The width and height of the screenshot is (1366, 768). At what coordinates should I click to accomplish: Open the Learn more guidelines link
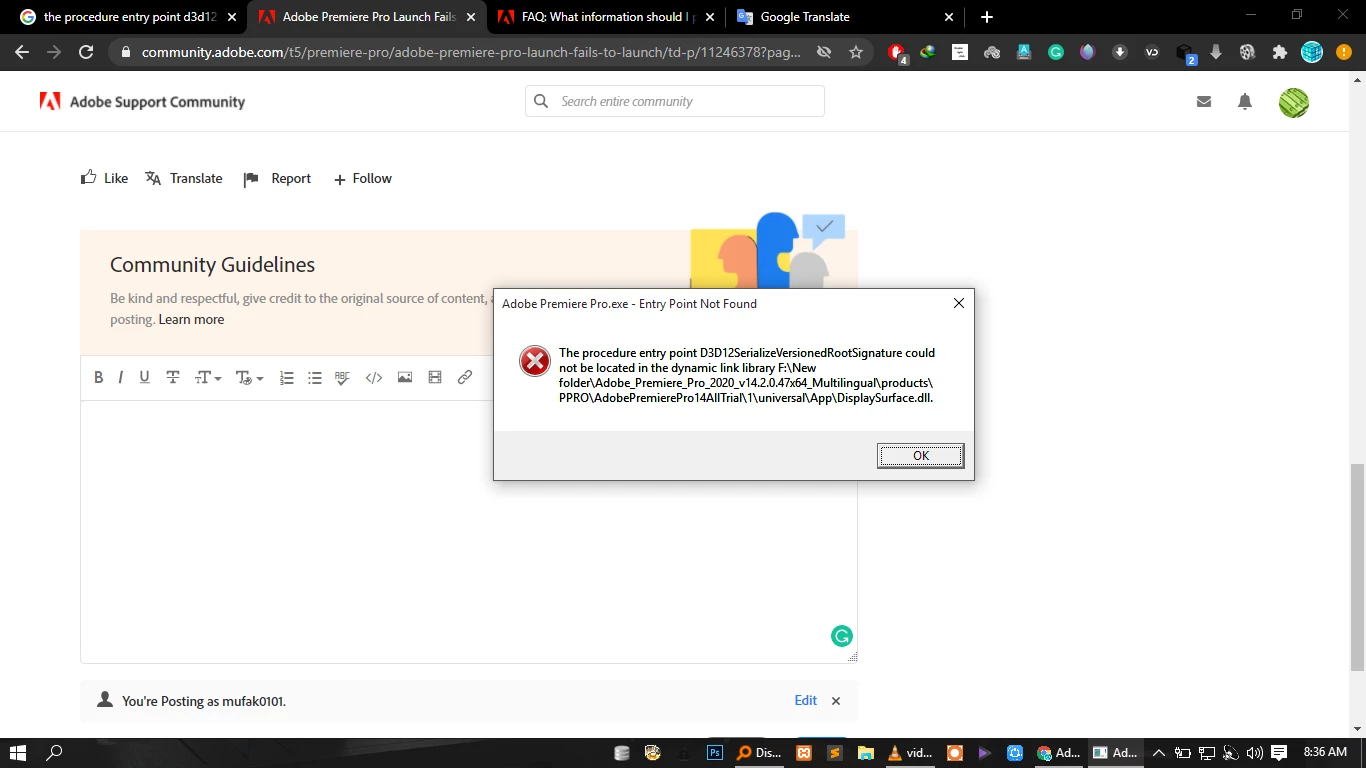191,319
